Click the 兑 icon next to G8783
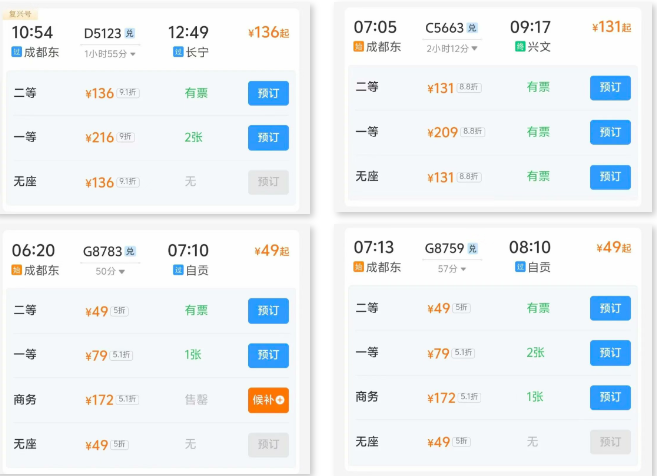The image size is (657, 476). (x=130, y=251)
